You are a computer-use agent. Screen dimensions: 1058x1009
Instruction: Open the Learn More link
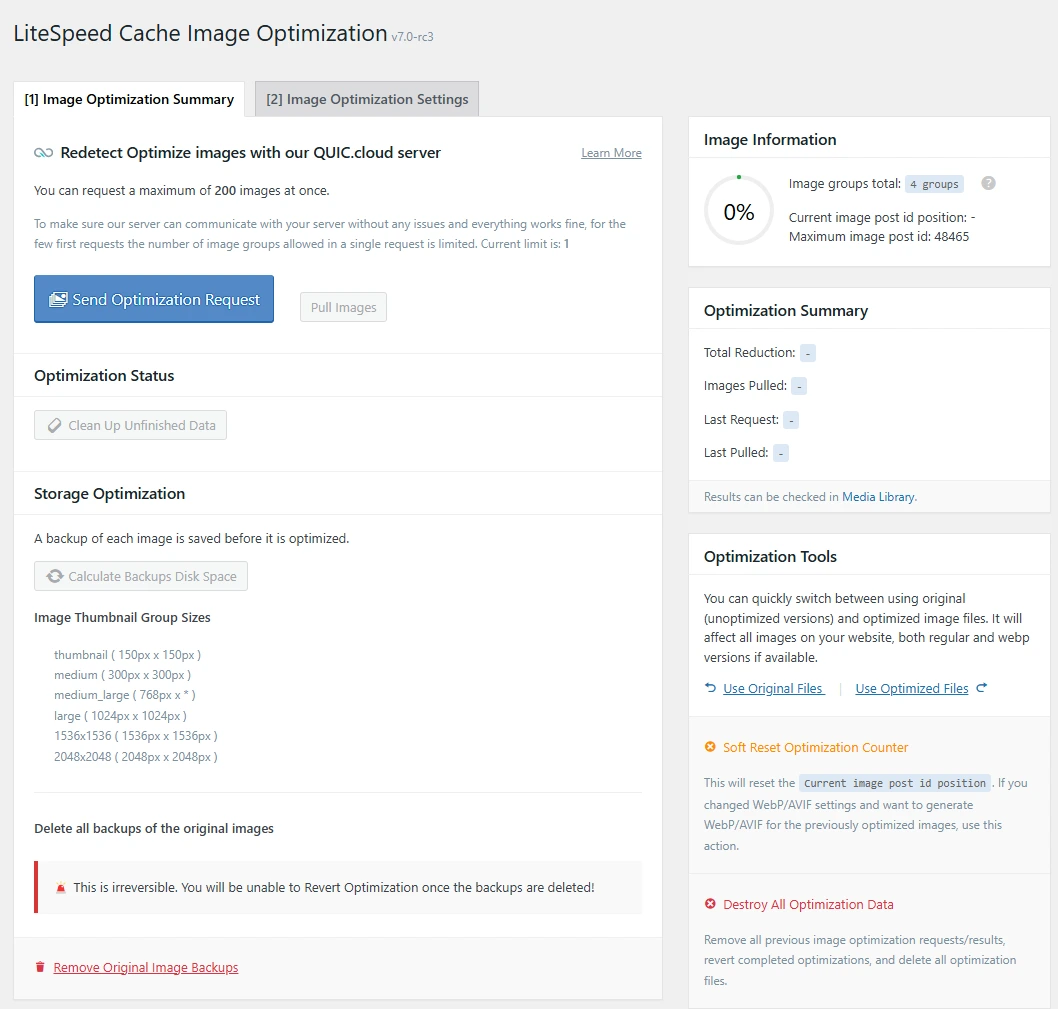(x=611, y=153)
